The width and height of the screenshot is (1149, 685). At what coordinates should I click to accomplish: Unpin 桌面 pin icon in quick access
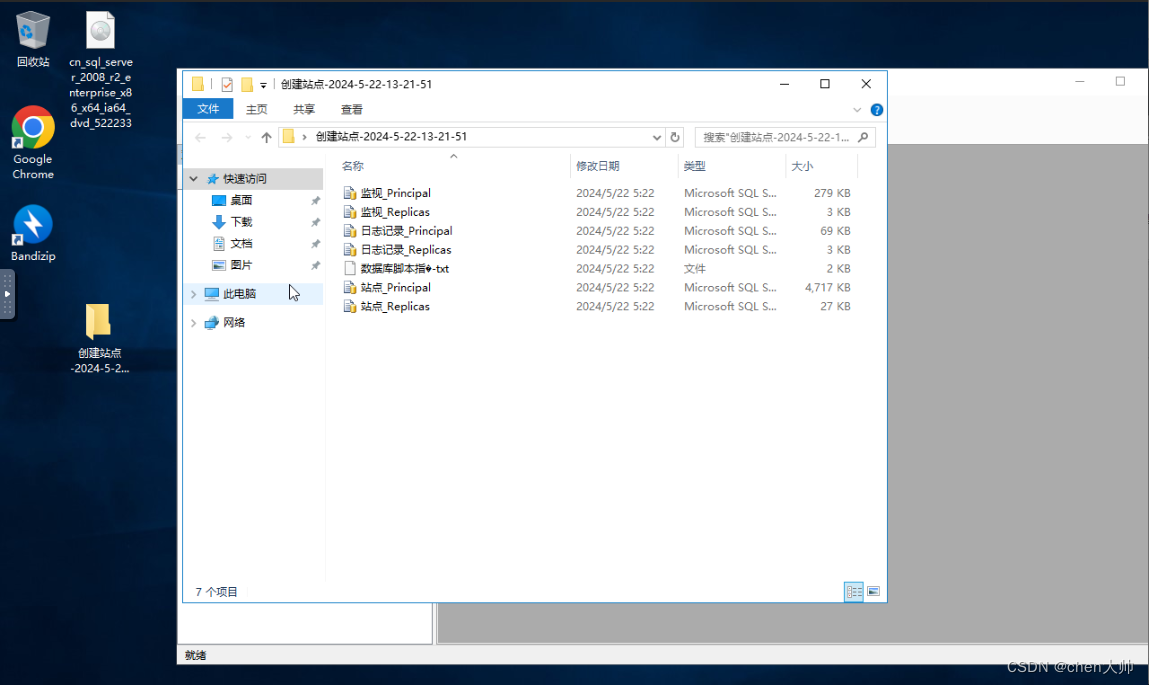click(316, 201)
